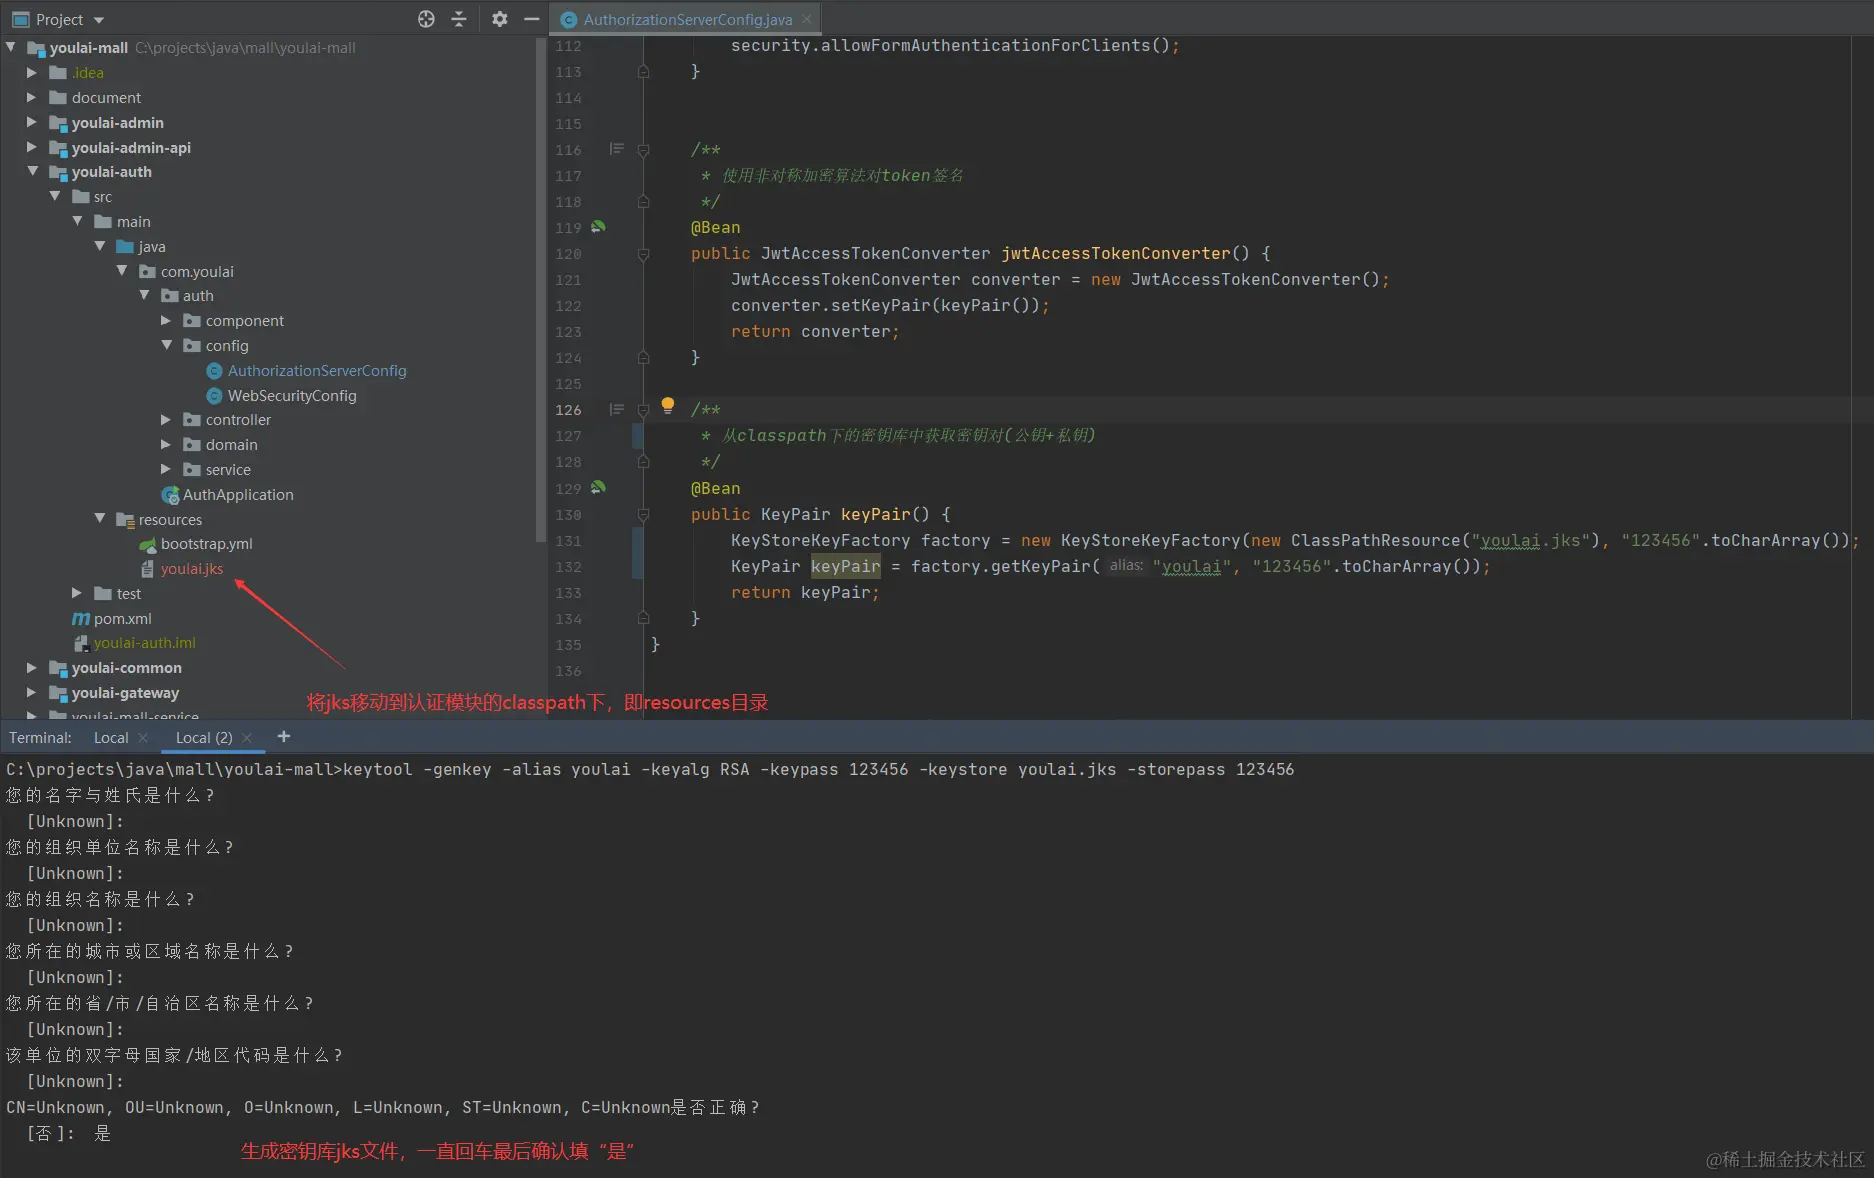Click the Maven pom.xml icon
The height and width of the screenshot is (1178, 1874).
coord(80,619)
